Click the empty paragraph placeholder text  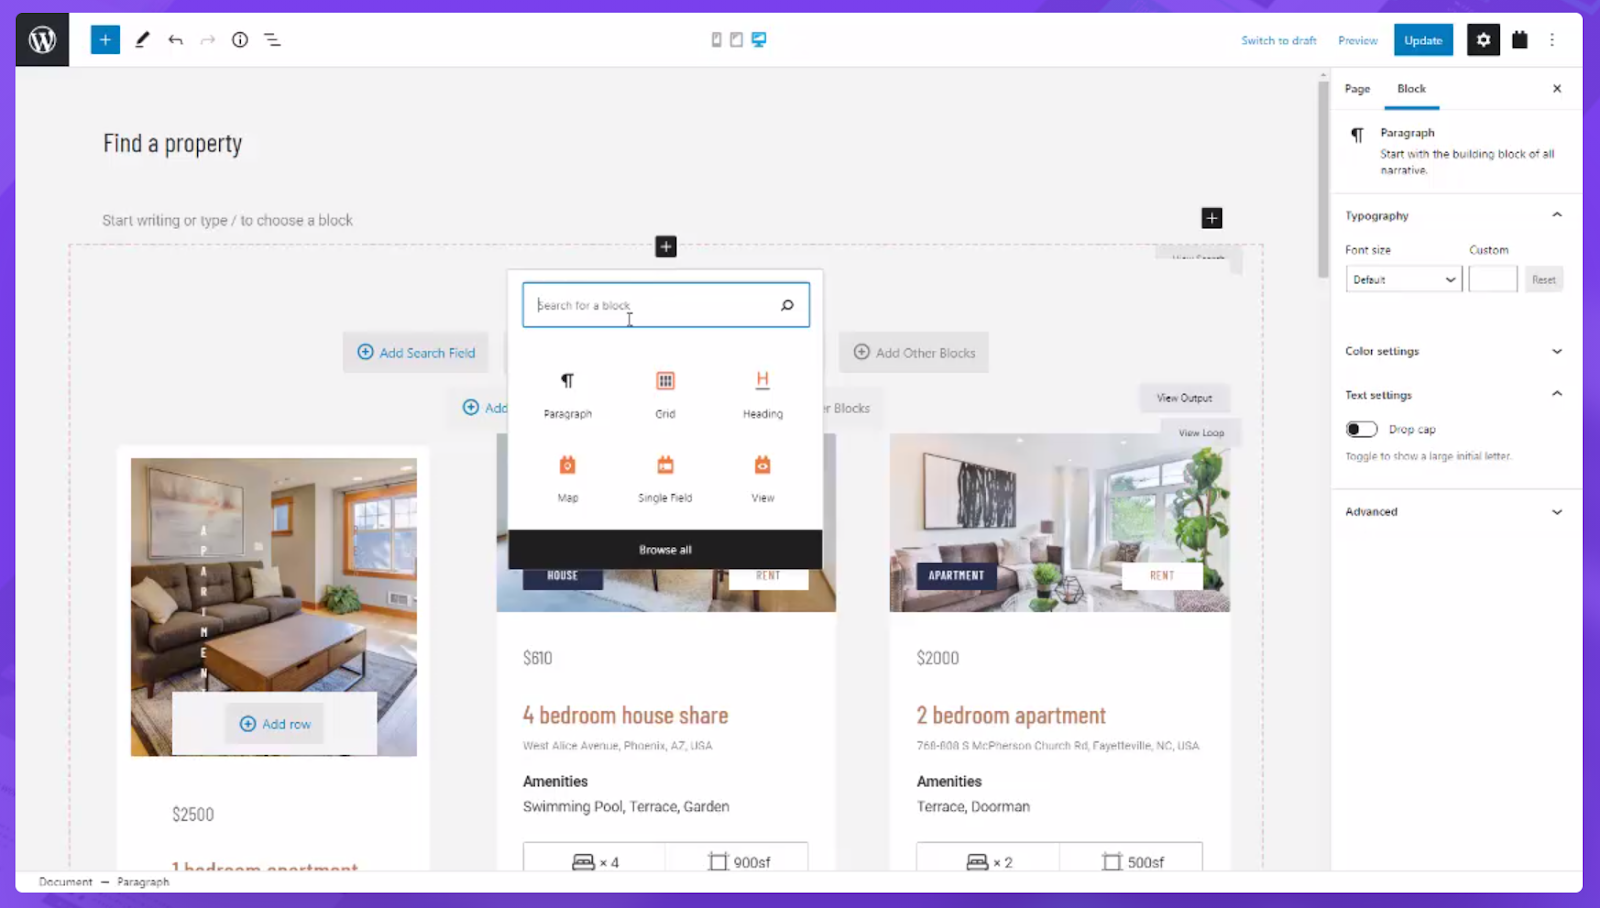(x=227, y=220)
